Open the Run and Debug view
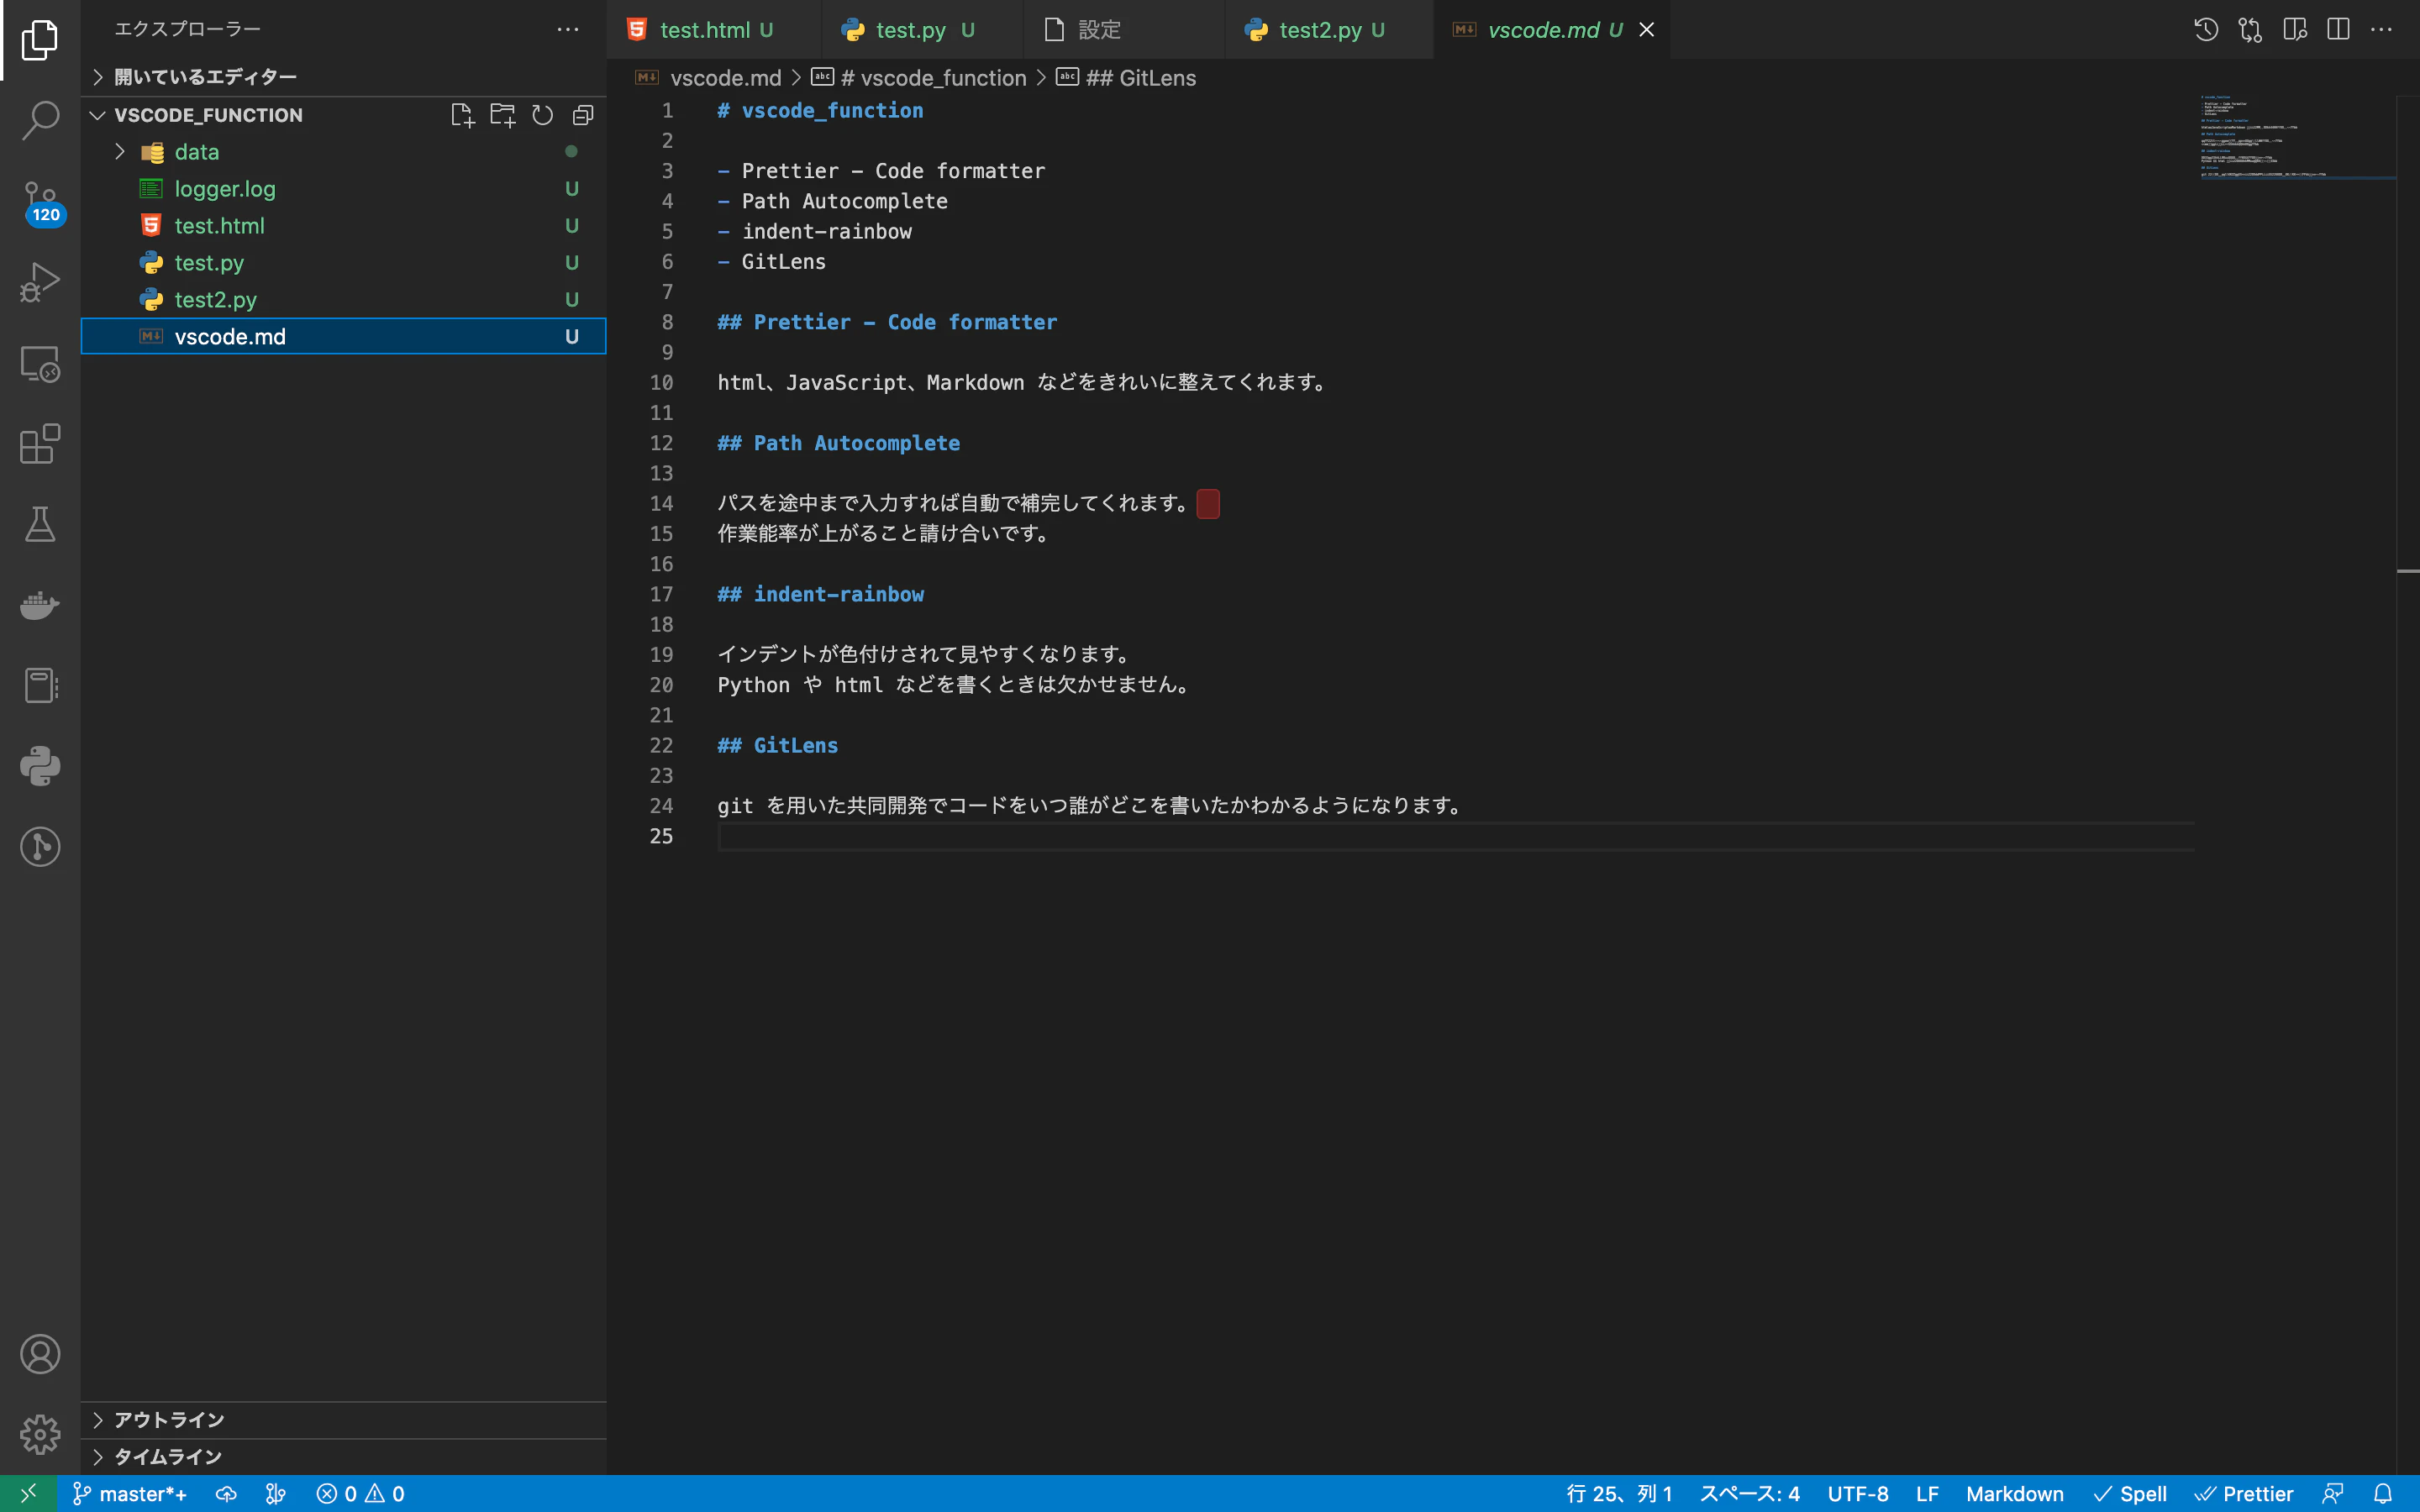This screenshot has height=1512, width=2420. tap(40, 282)
